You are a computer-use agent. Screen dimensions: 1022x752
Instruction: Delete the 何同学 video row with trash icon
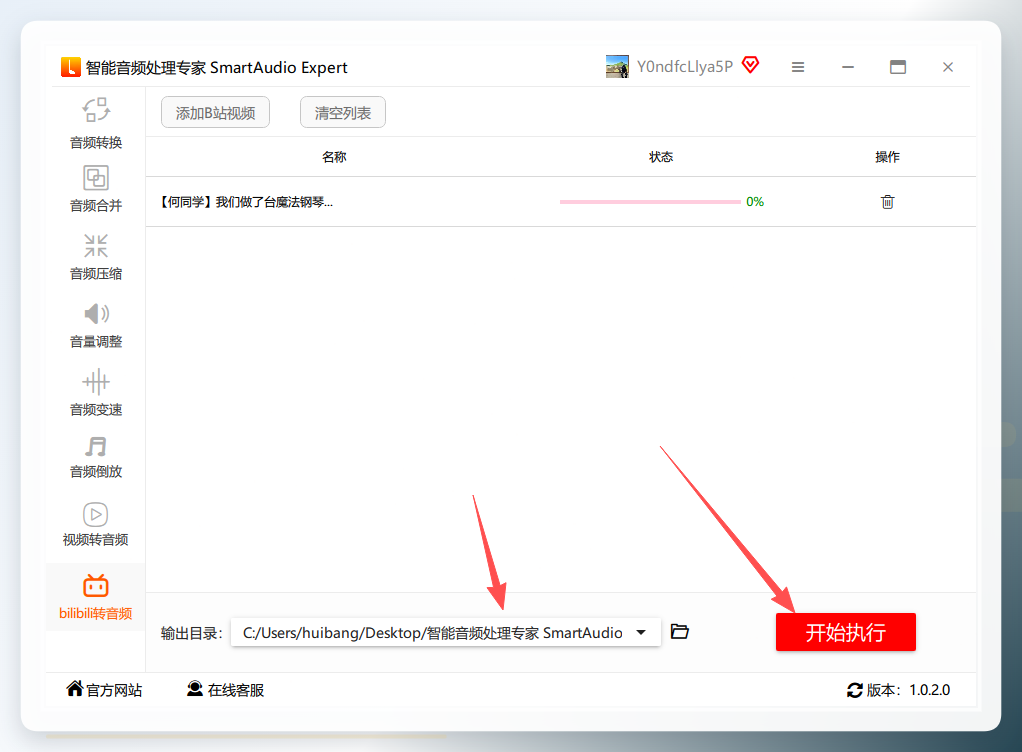887,202
